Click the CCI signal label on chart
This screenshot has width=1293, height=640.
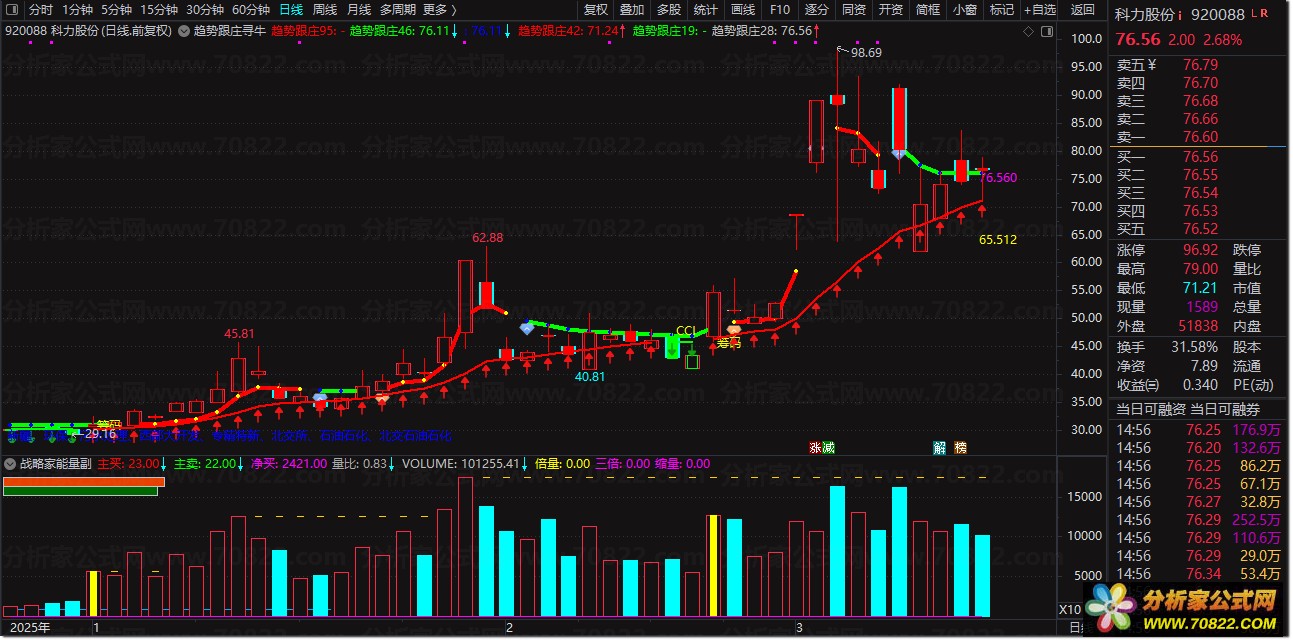(686, 331)
